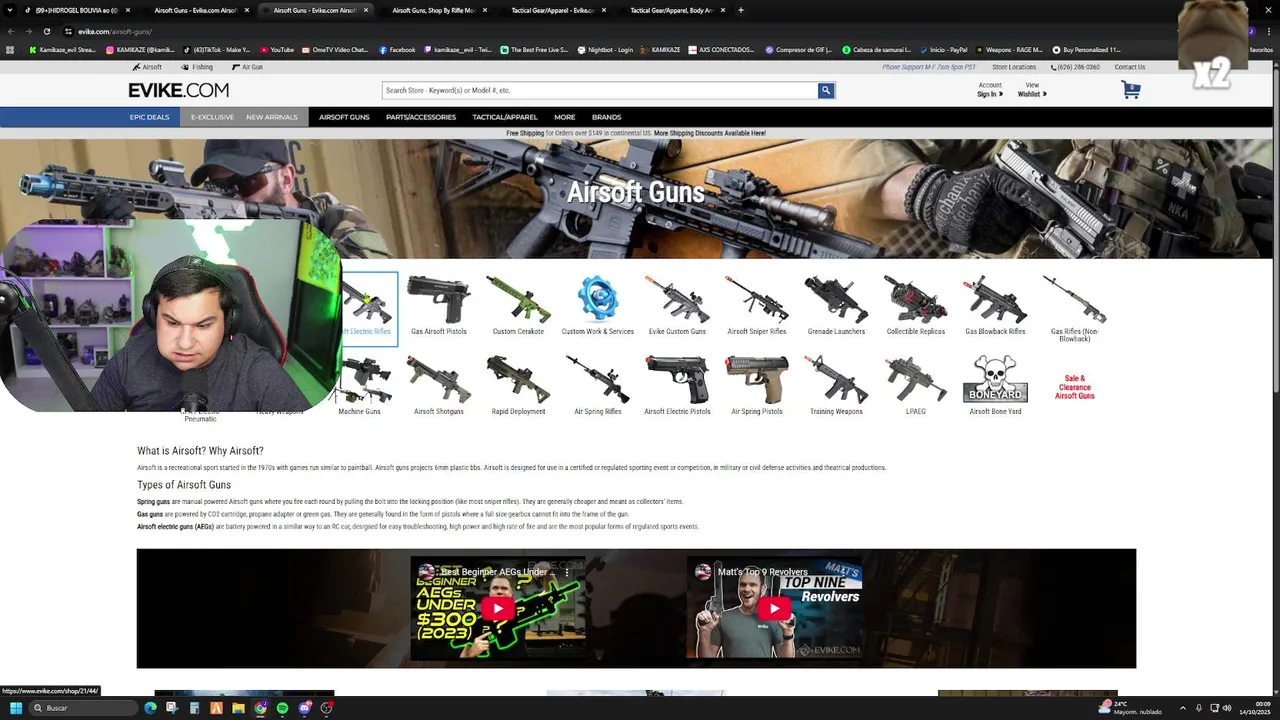This screenshot has width=1280, height=720.
Task: Play Best Beginner AEGs Under $300 video
Action: pyautogui.click(x=498, y=608)
